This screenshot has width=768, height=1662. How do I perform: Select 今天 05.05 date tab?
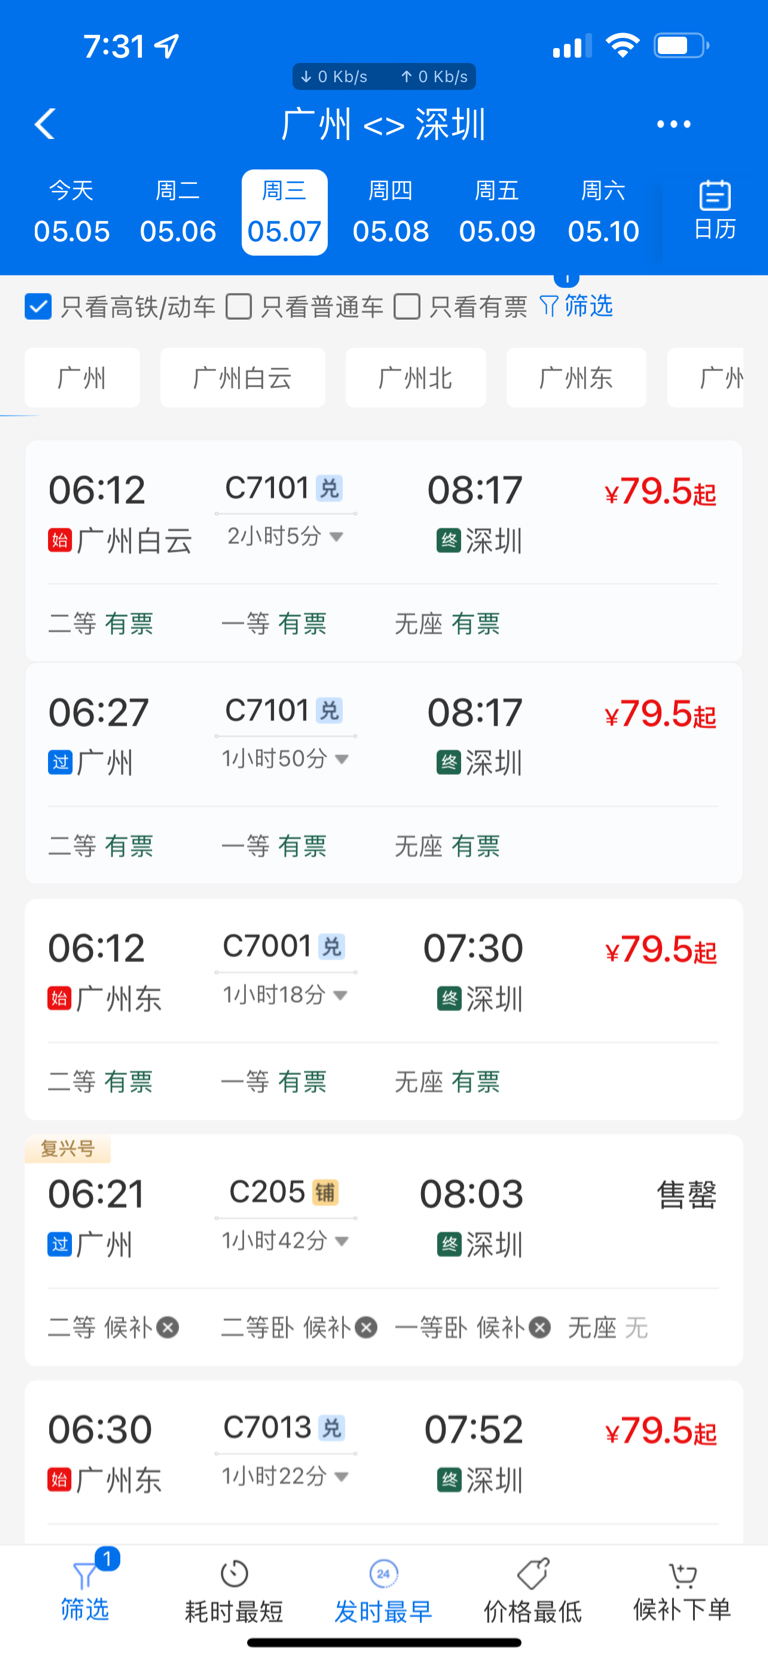(72, 212)
